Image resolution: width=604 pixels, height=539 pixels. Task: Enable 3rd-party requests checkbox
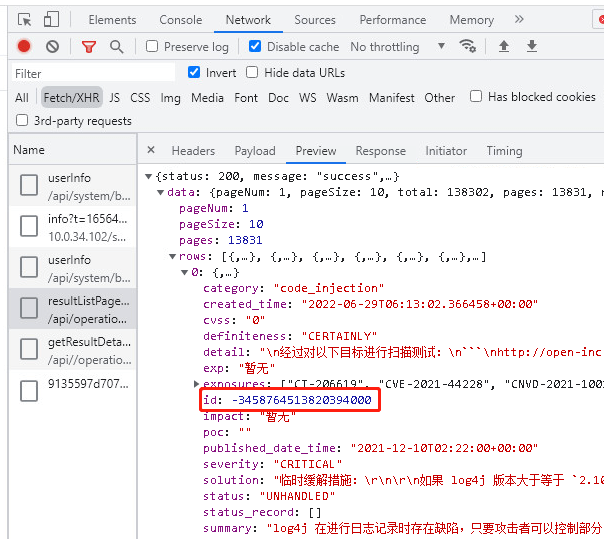point(22,120)
